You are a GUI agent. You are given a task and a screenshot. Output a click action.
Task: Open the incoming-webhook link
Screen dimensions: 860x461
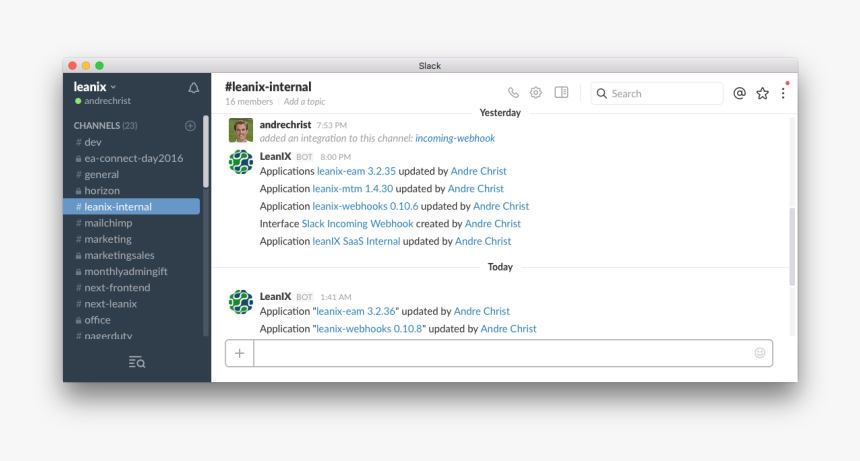click(455, 139)
